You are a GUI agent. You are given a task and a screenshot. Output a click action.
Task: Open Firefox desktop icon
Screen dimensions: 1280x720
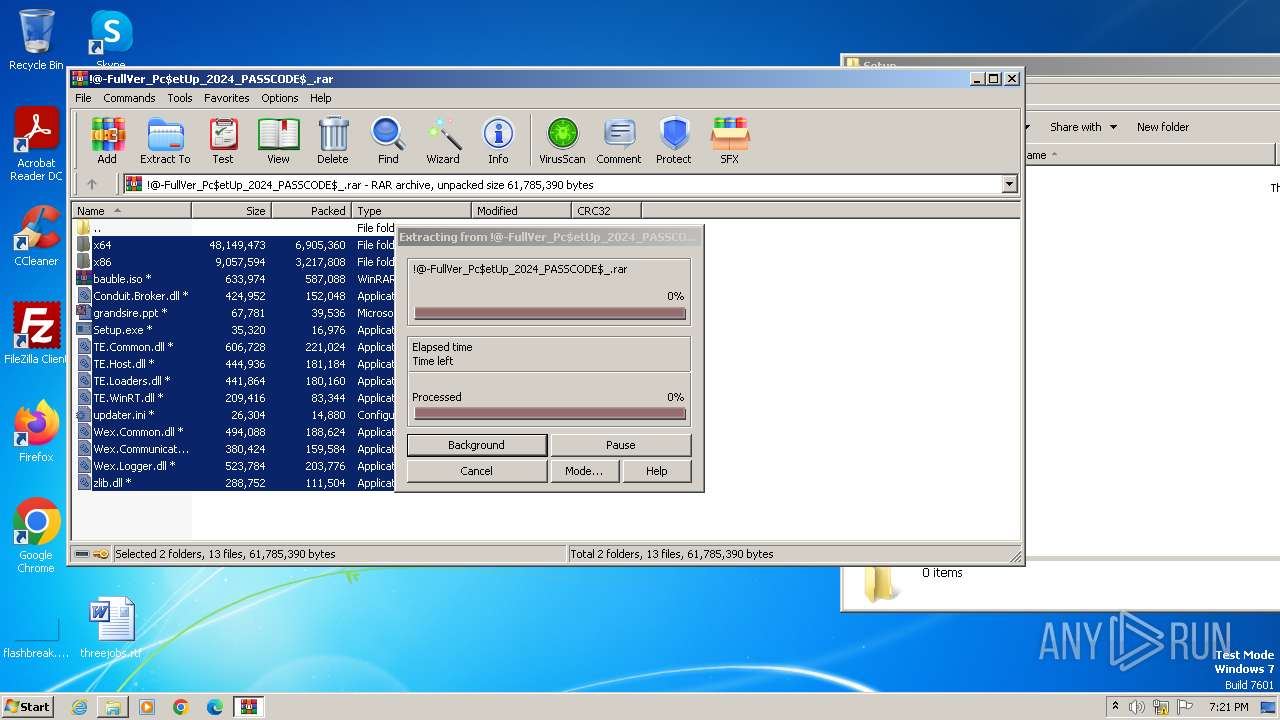pos(36,432)
